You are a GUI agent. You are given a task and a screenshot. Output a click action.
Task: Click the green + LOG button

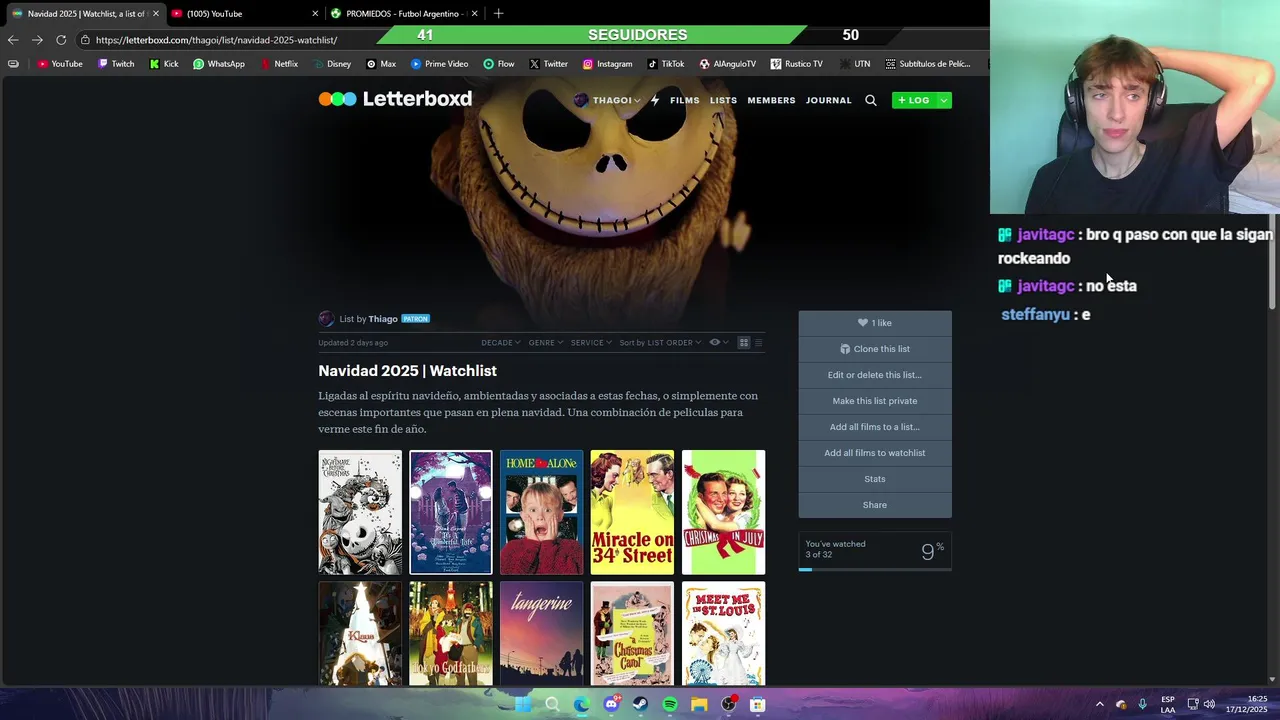click(914, 100)
